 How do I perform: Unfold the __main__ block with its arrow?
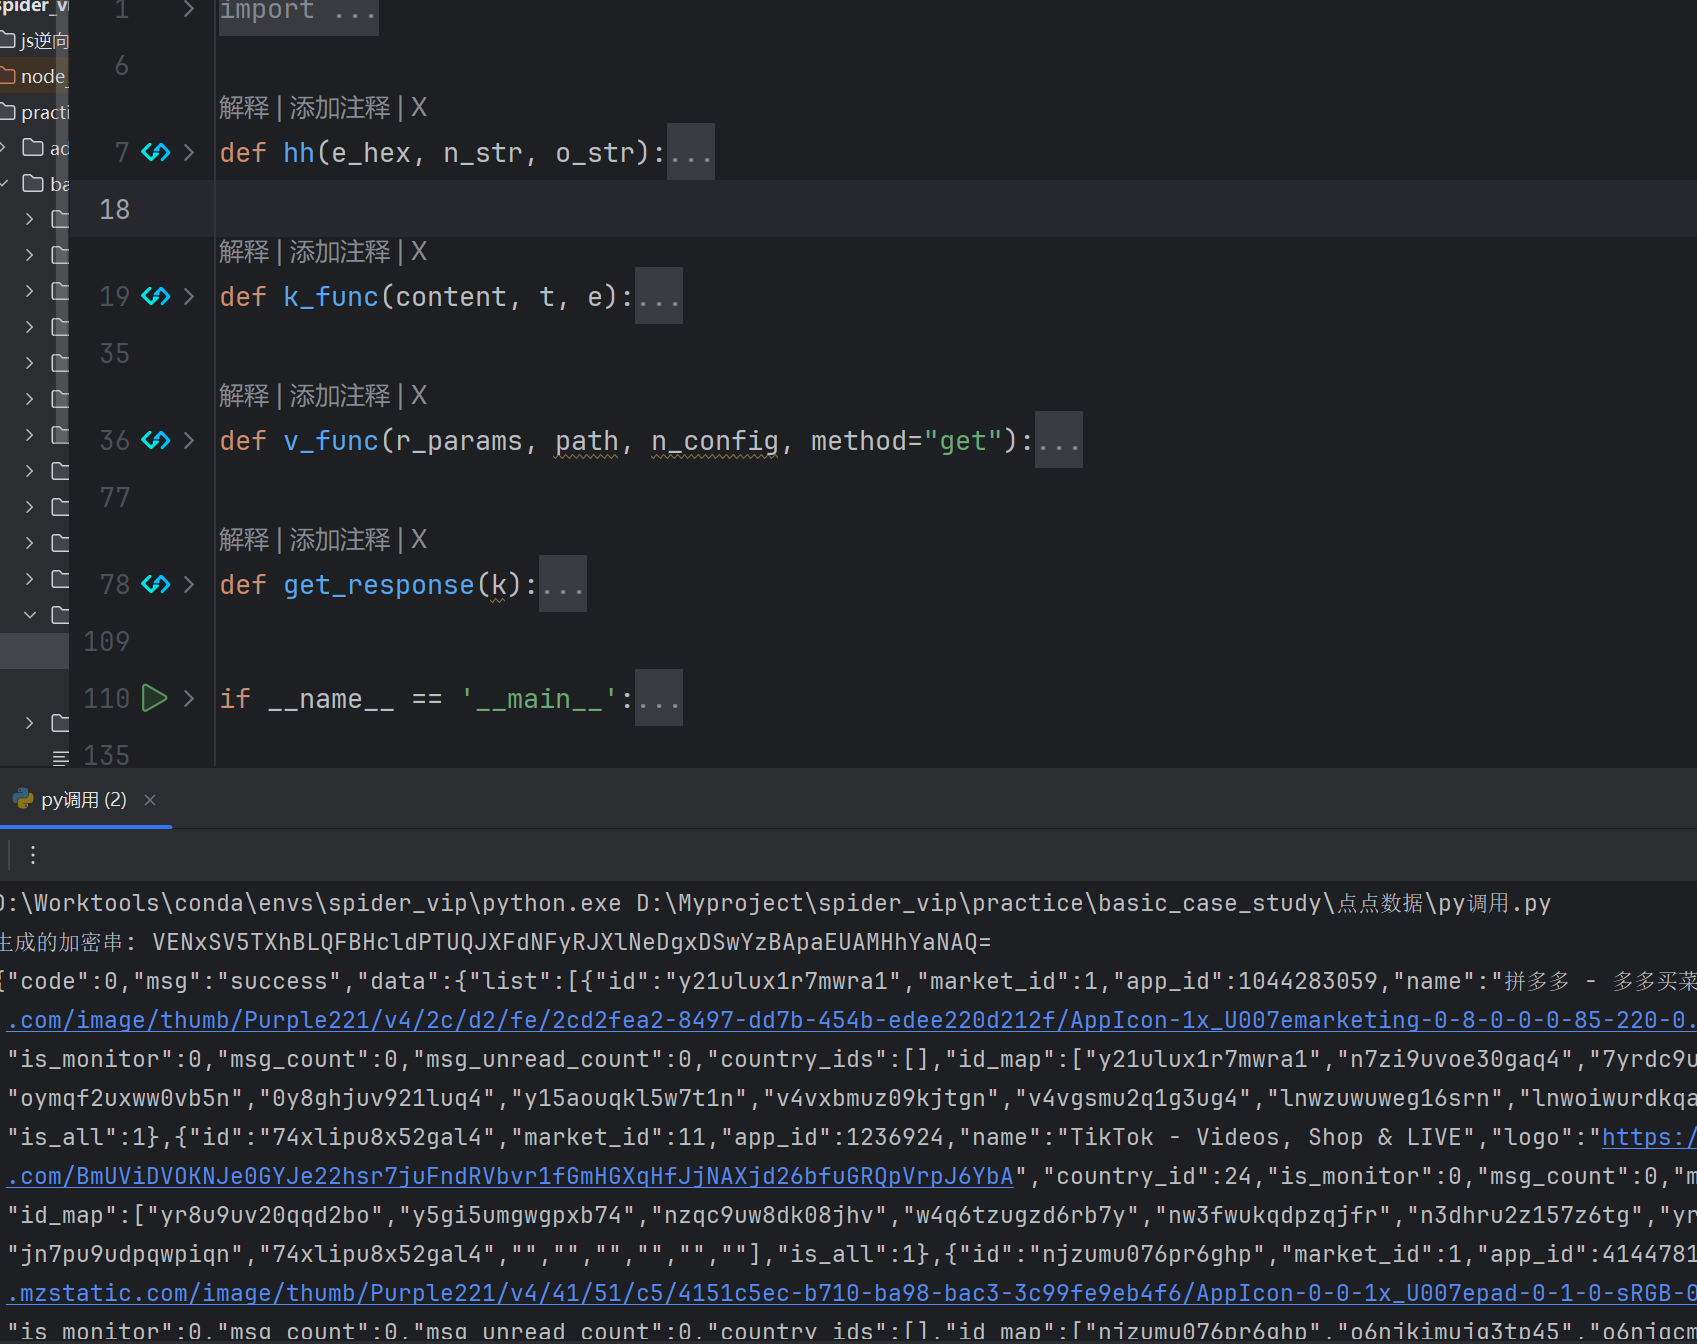[189, 698]
